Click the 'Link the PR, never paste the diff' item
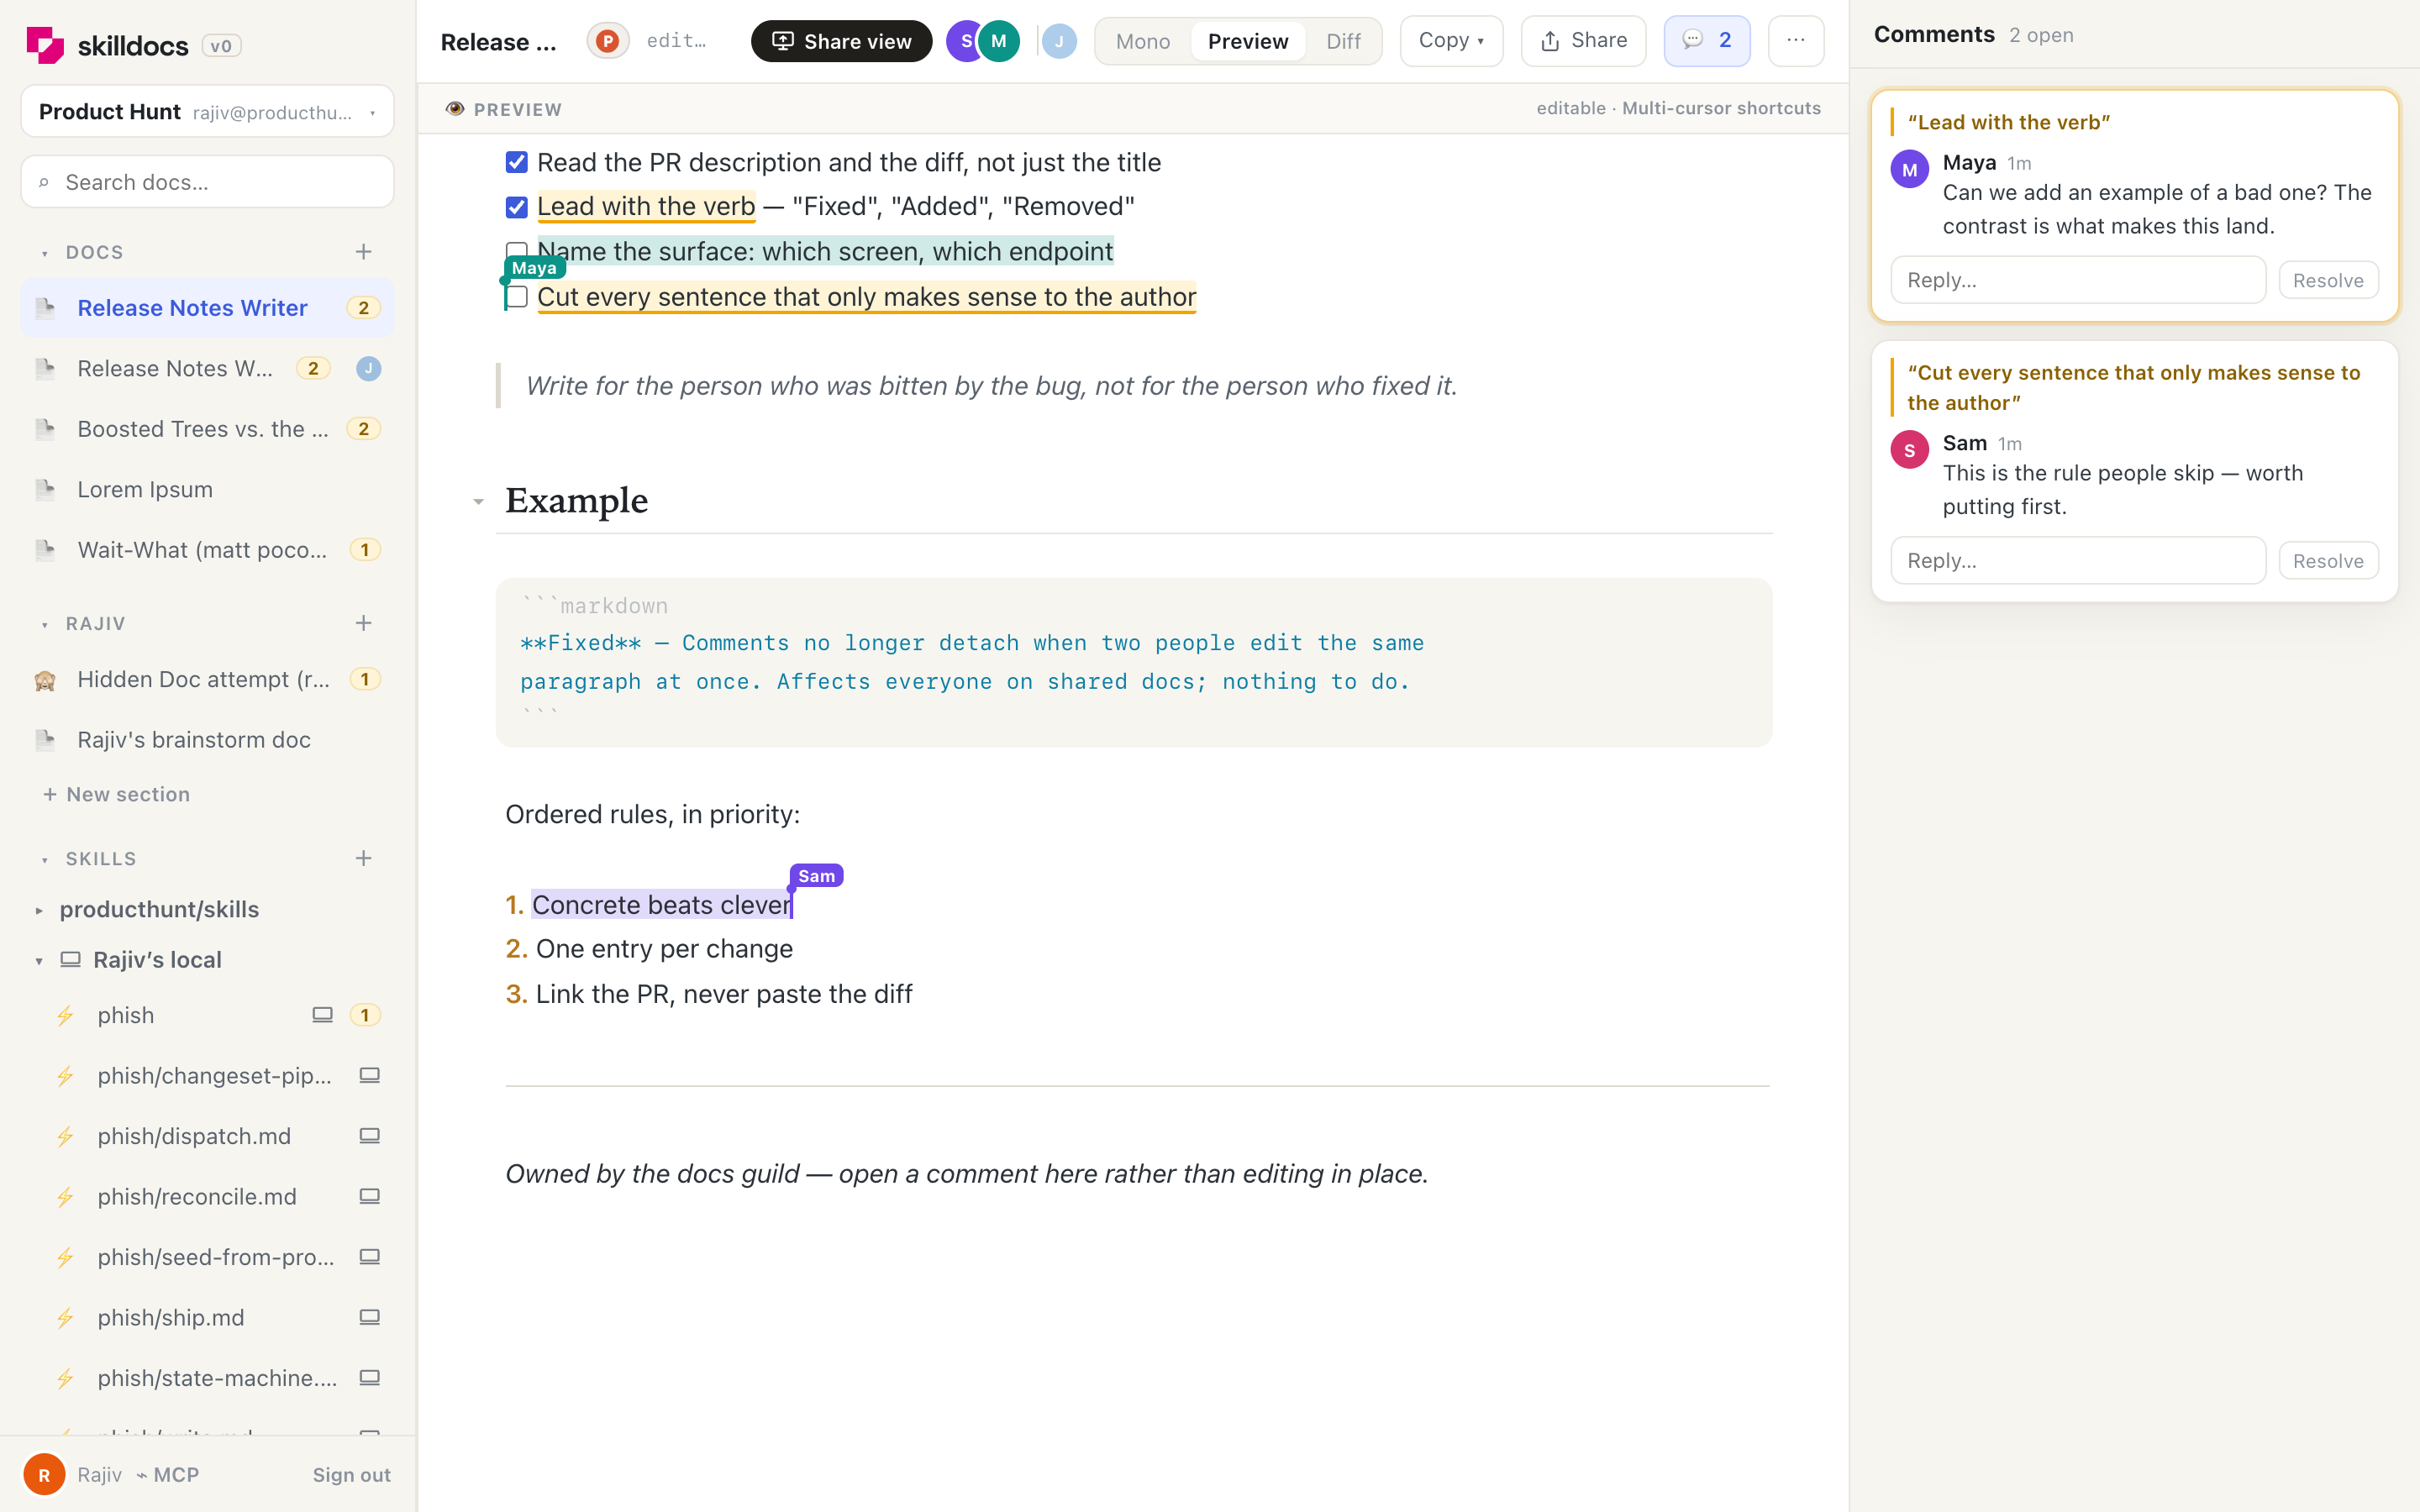Screen dimensions: 2420x1512 (724, 994)
